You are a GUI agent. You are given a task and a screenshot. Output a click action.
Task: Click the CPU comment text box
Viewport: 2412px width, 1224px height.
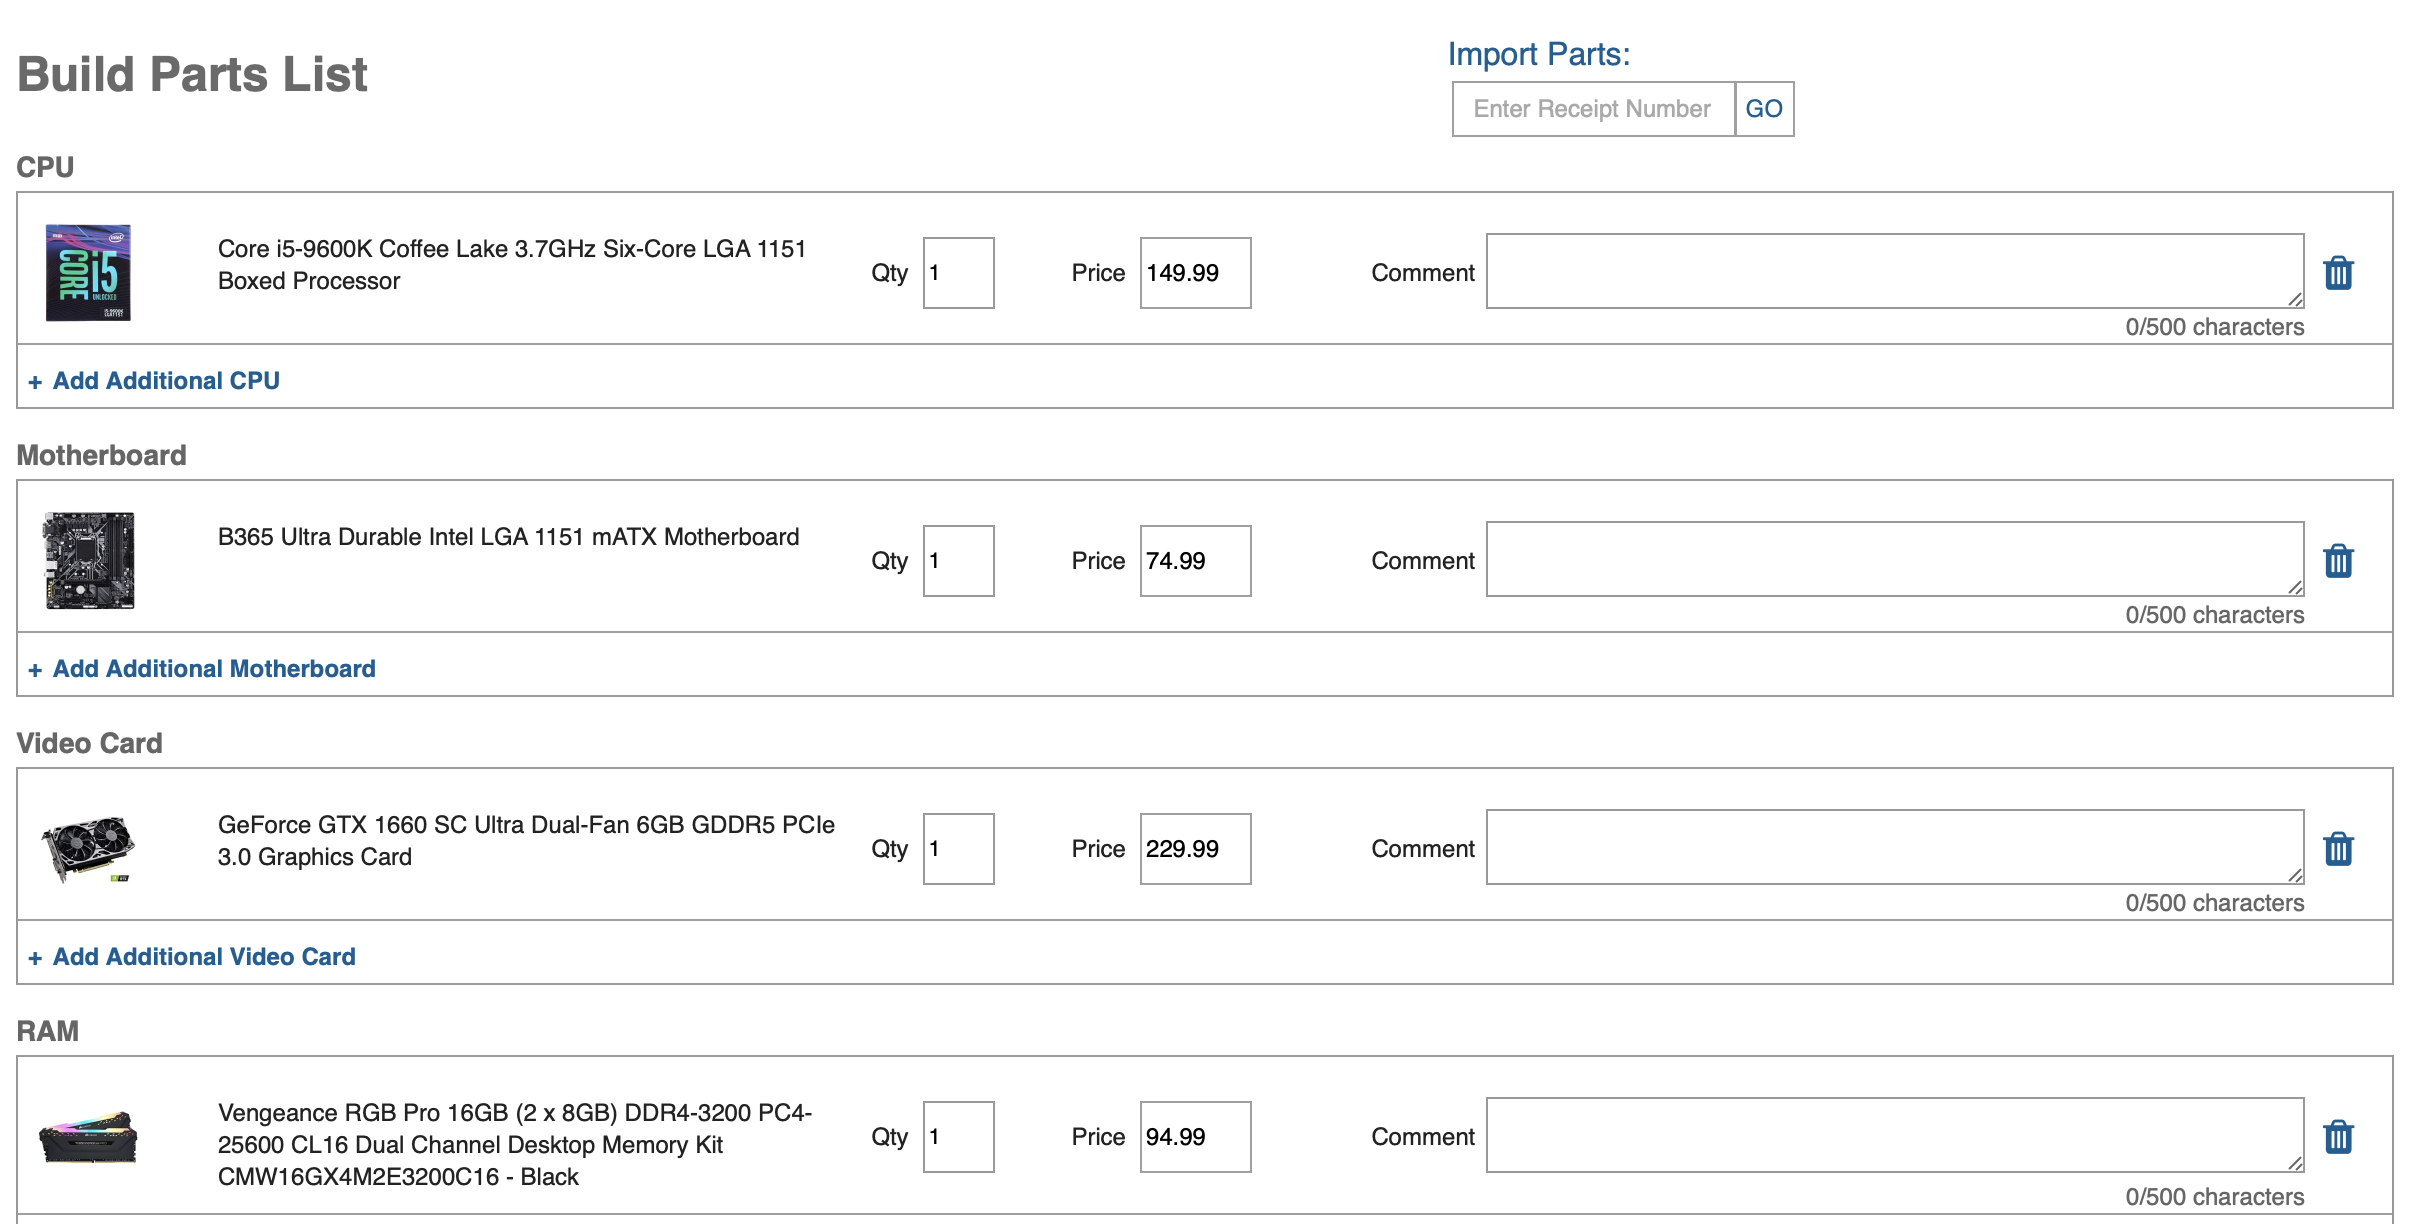[1895, 271]
